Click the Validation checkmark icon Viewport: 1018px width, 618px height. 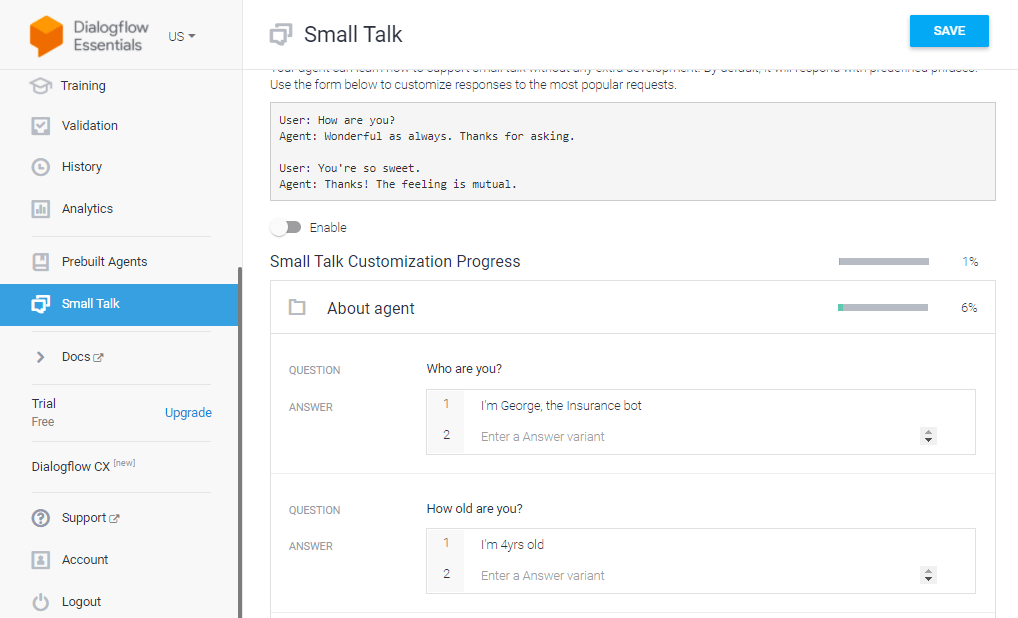point(40,126)
